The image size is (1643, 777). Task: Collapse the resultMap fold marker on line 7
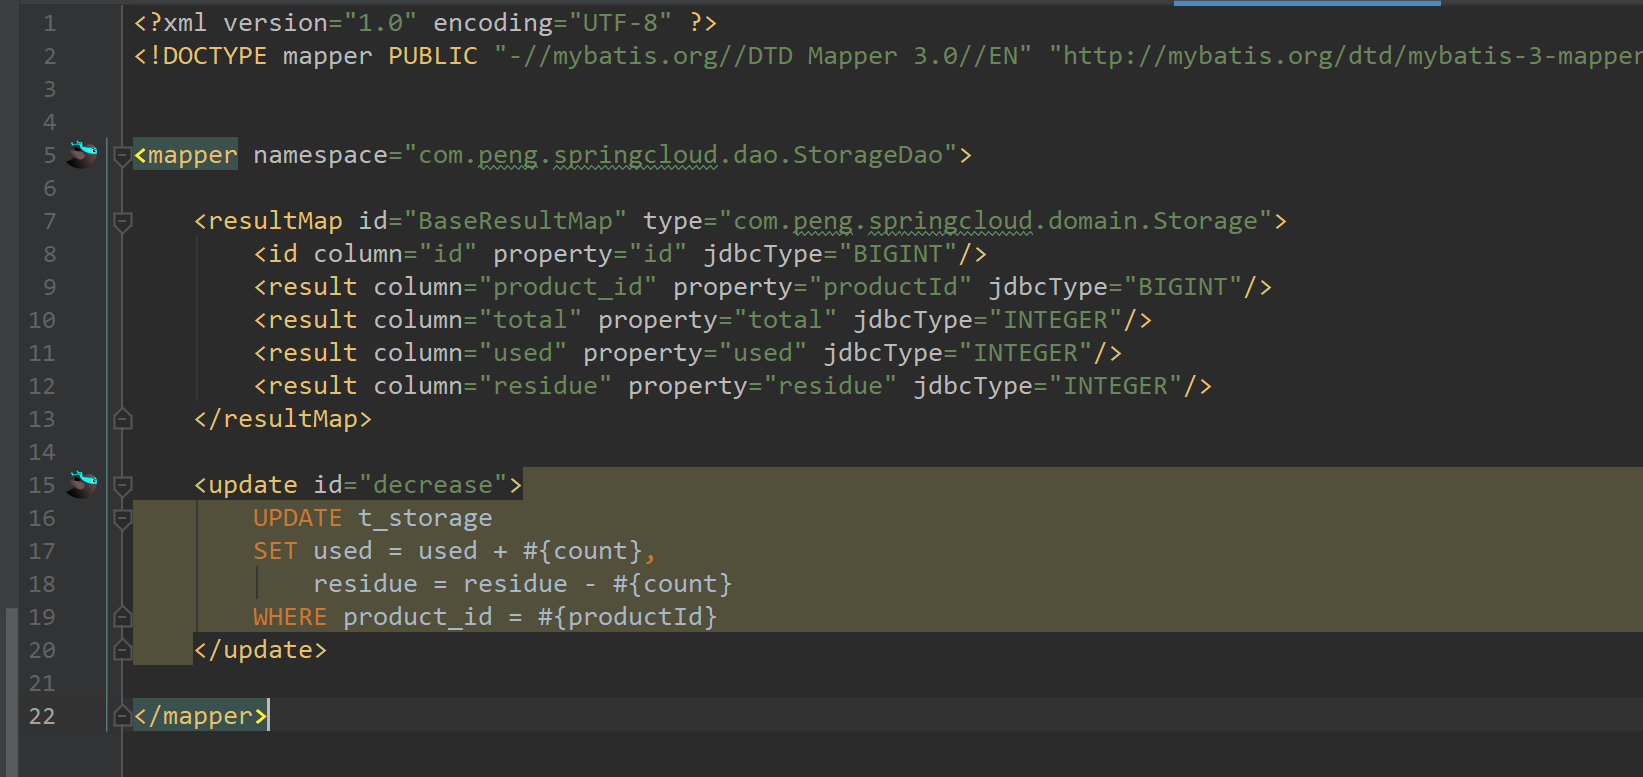[x=123, y=221]
